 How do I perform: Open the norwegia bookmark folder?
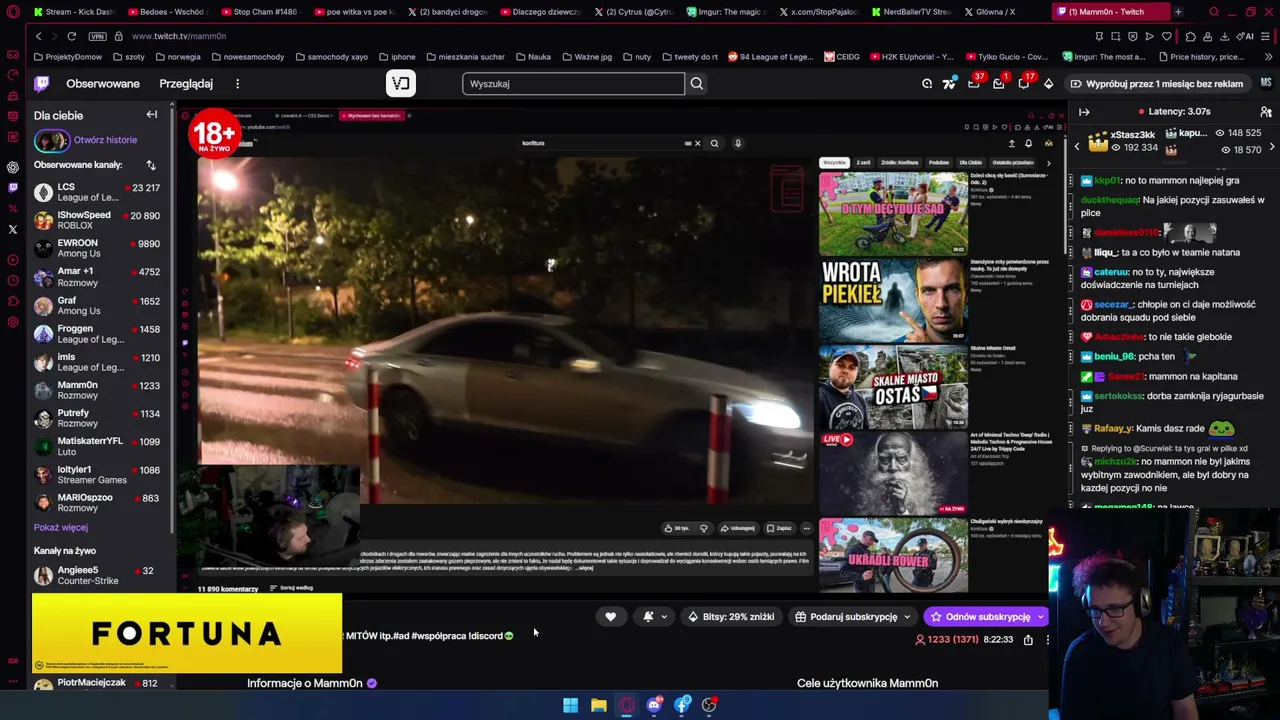(x=177, y=57)
